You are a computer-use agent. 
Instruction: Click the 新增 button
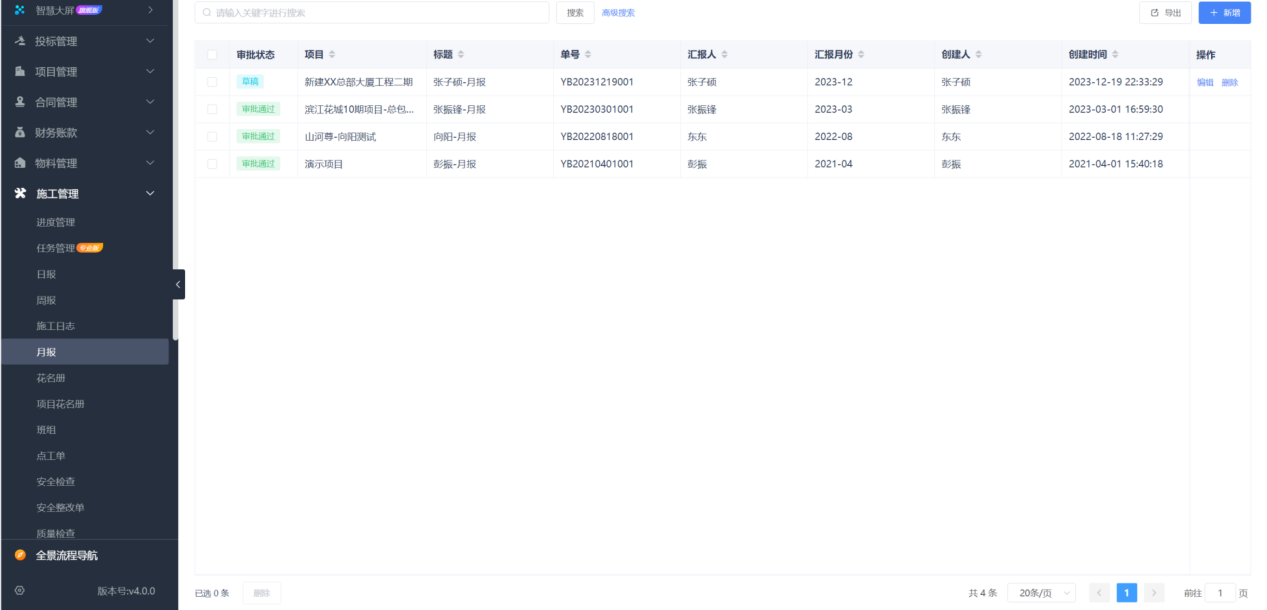[1224, 13]
